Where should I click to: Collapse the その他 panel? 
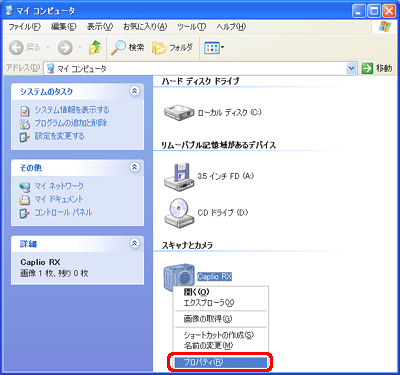coord(135,167)
